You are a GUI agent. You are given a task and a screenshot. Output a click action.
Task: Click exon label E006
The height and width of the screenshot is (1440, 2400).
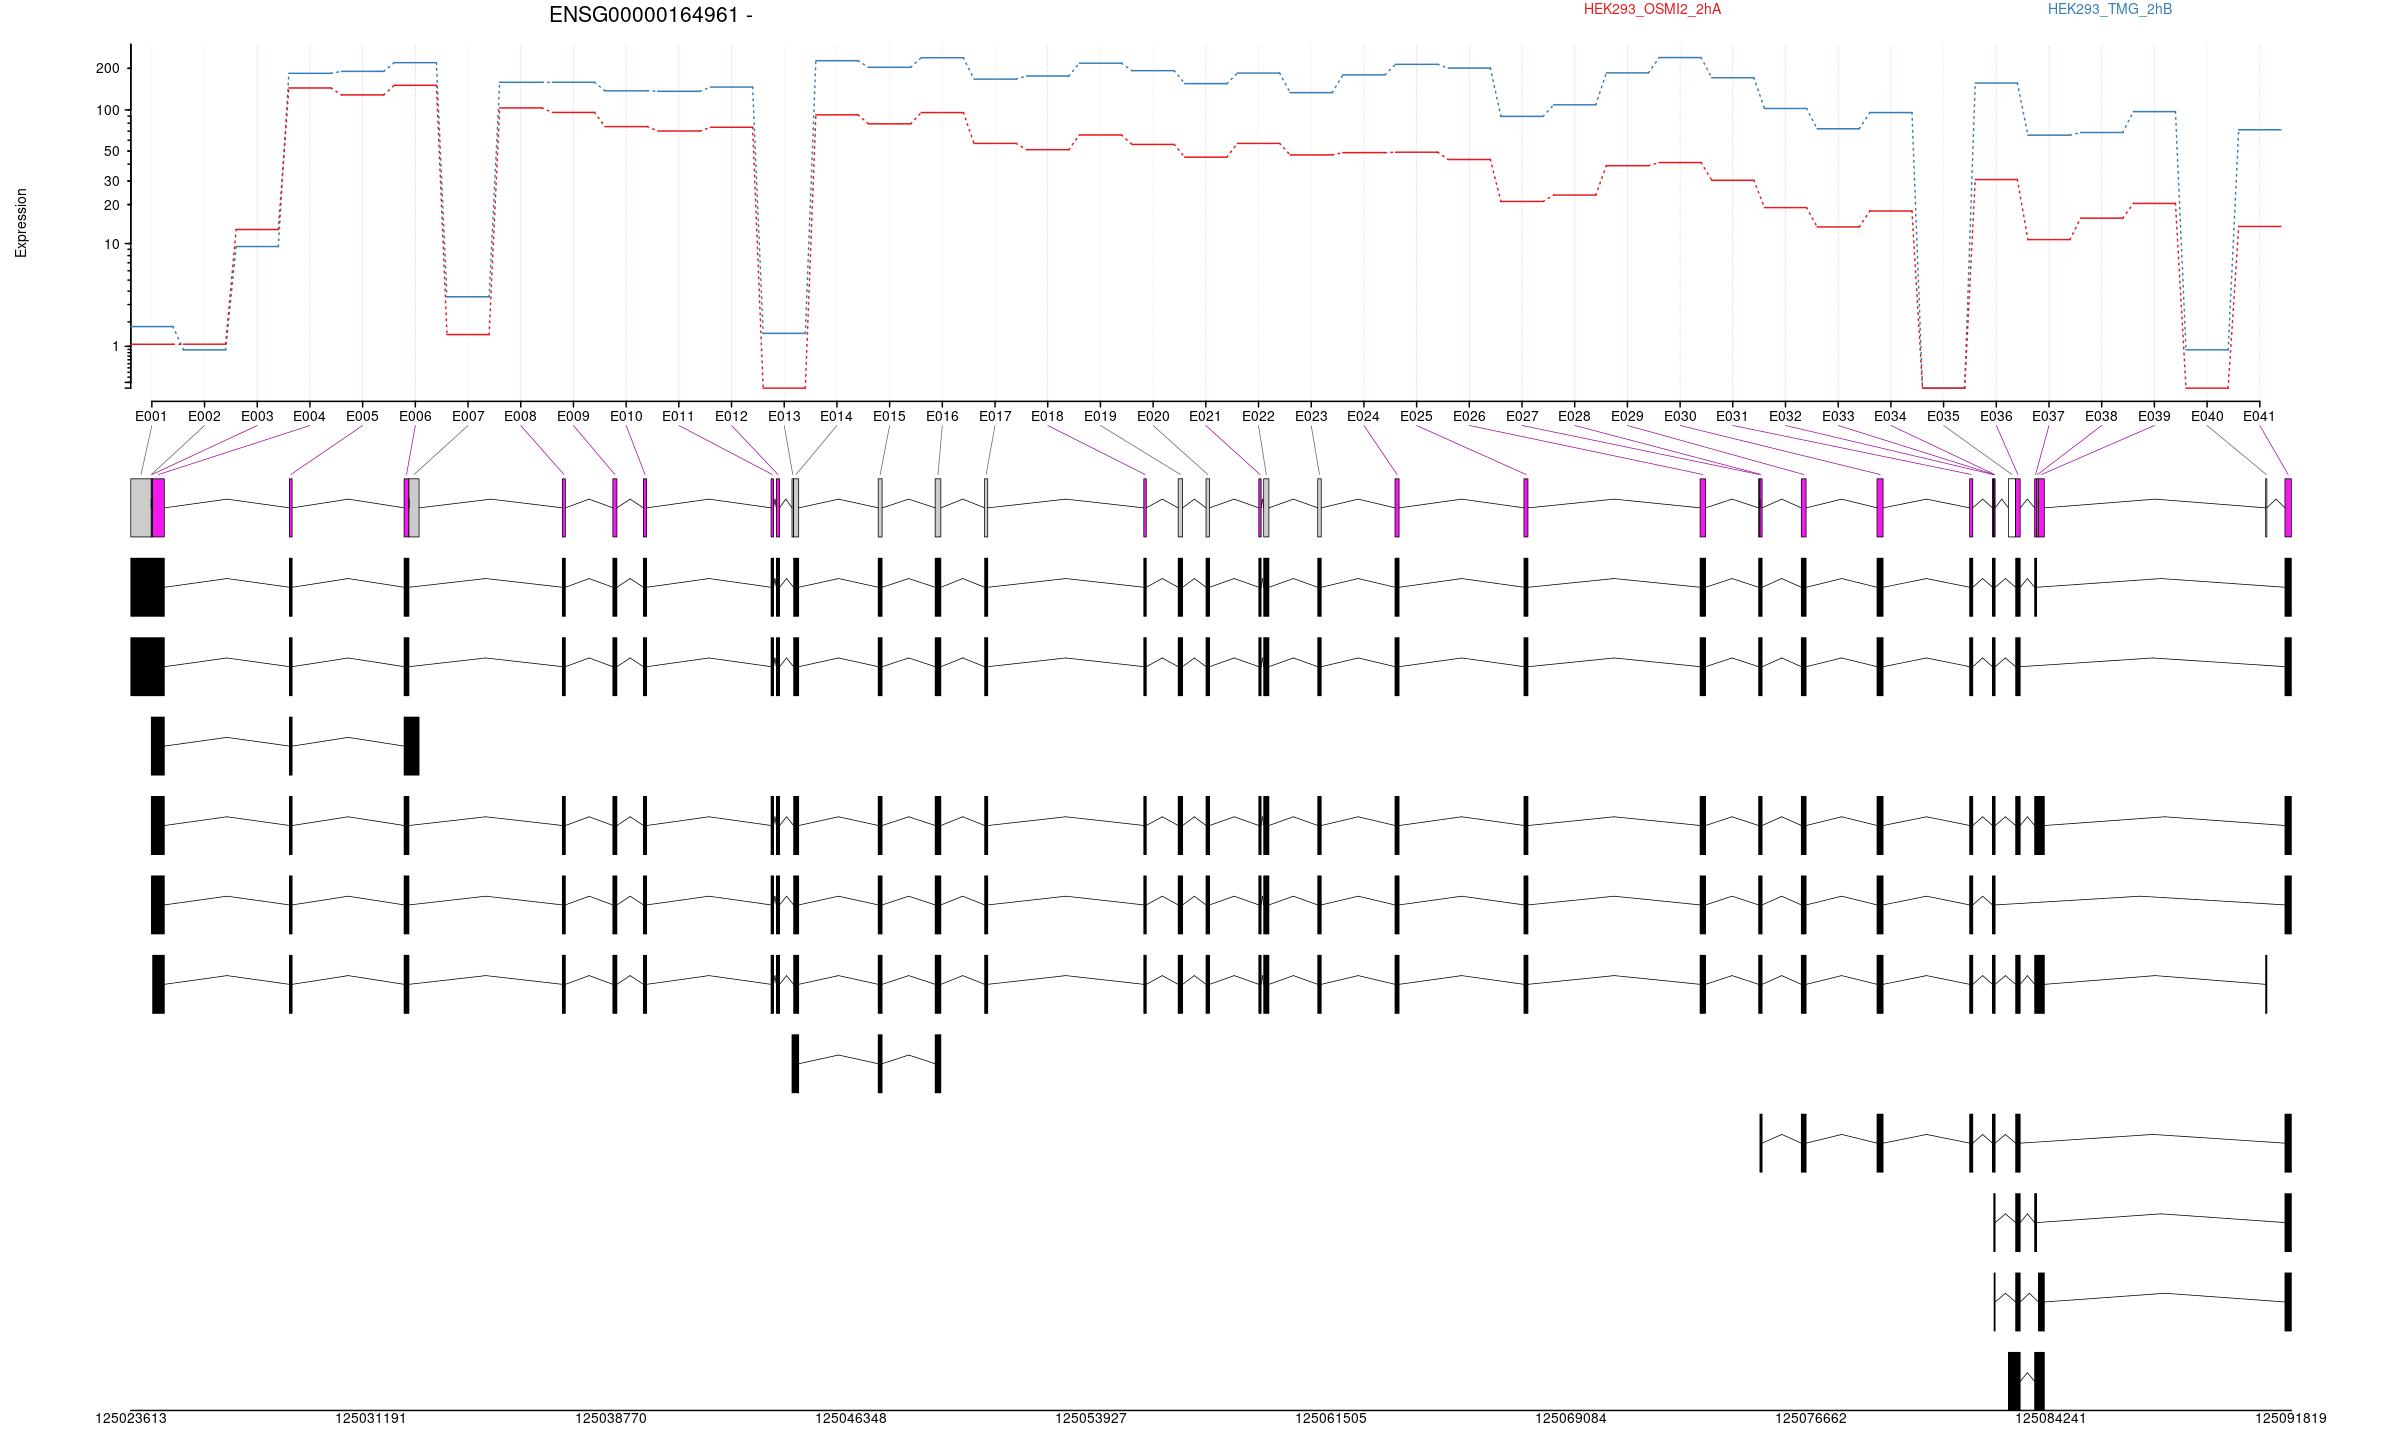click(x=415, y=416)
